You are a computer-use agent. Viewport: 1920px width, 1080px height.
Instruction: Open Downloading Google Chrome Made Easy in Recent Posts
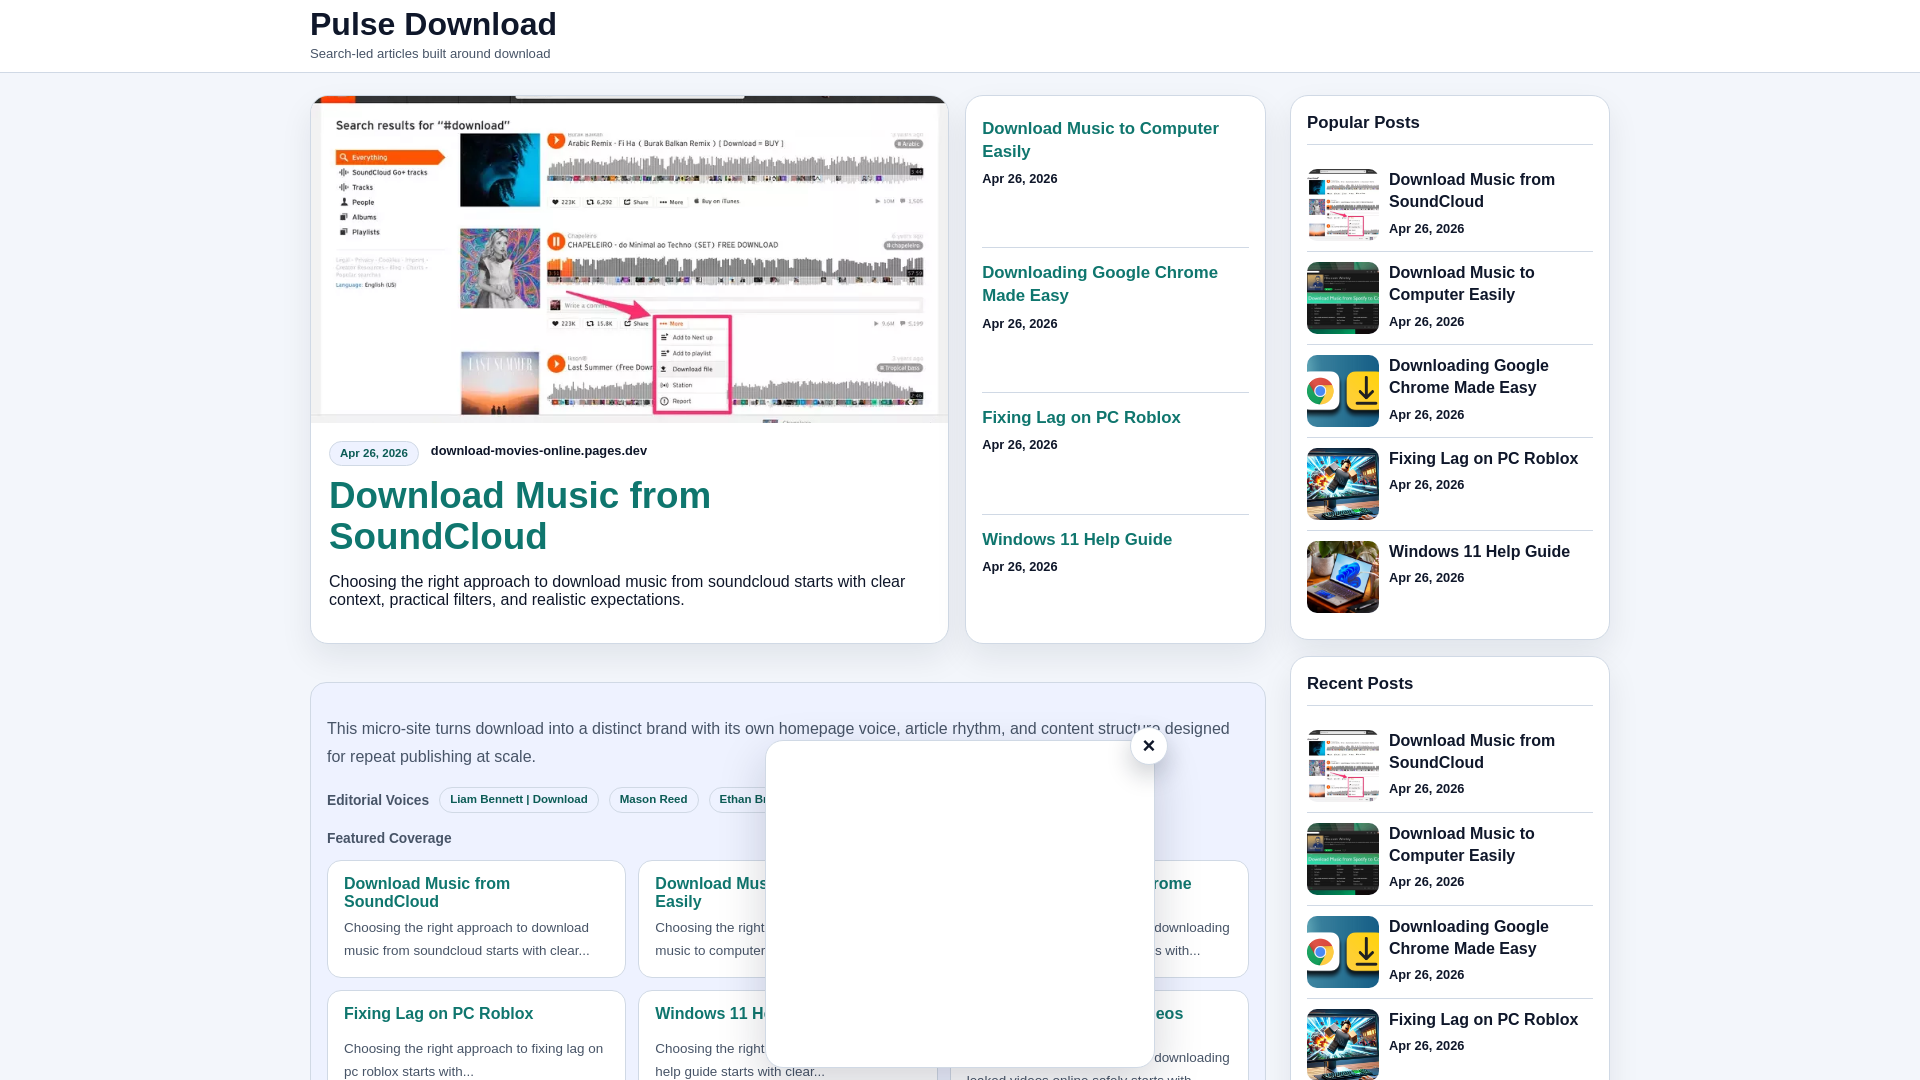[x=1469, y=938]
